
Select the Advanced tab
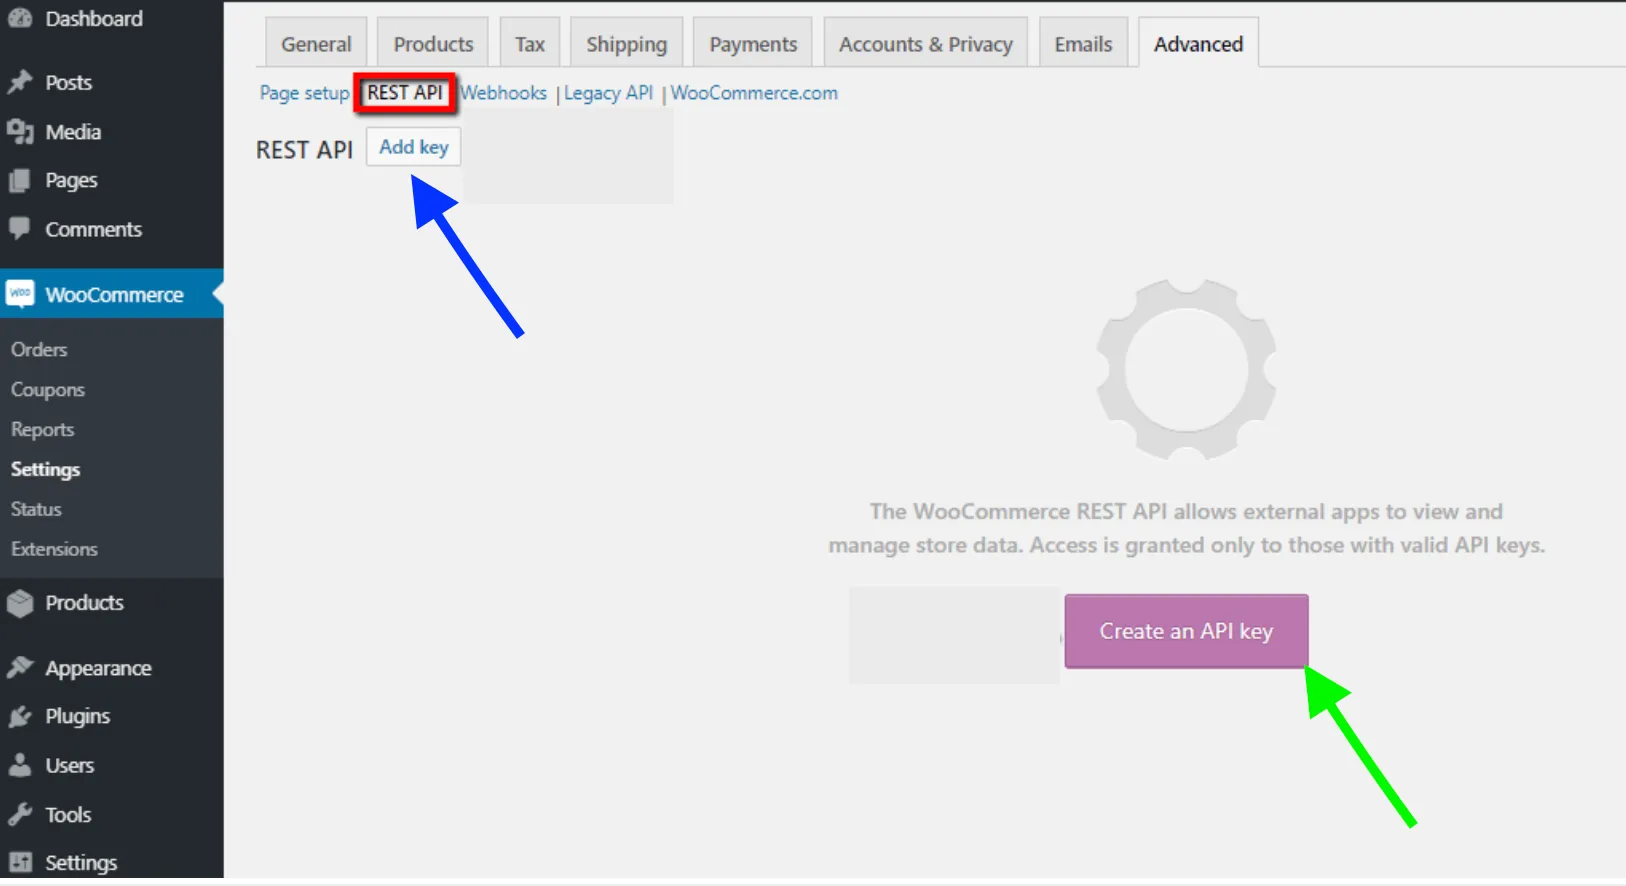pos(1198,43)
